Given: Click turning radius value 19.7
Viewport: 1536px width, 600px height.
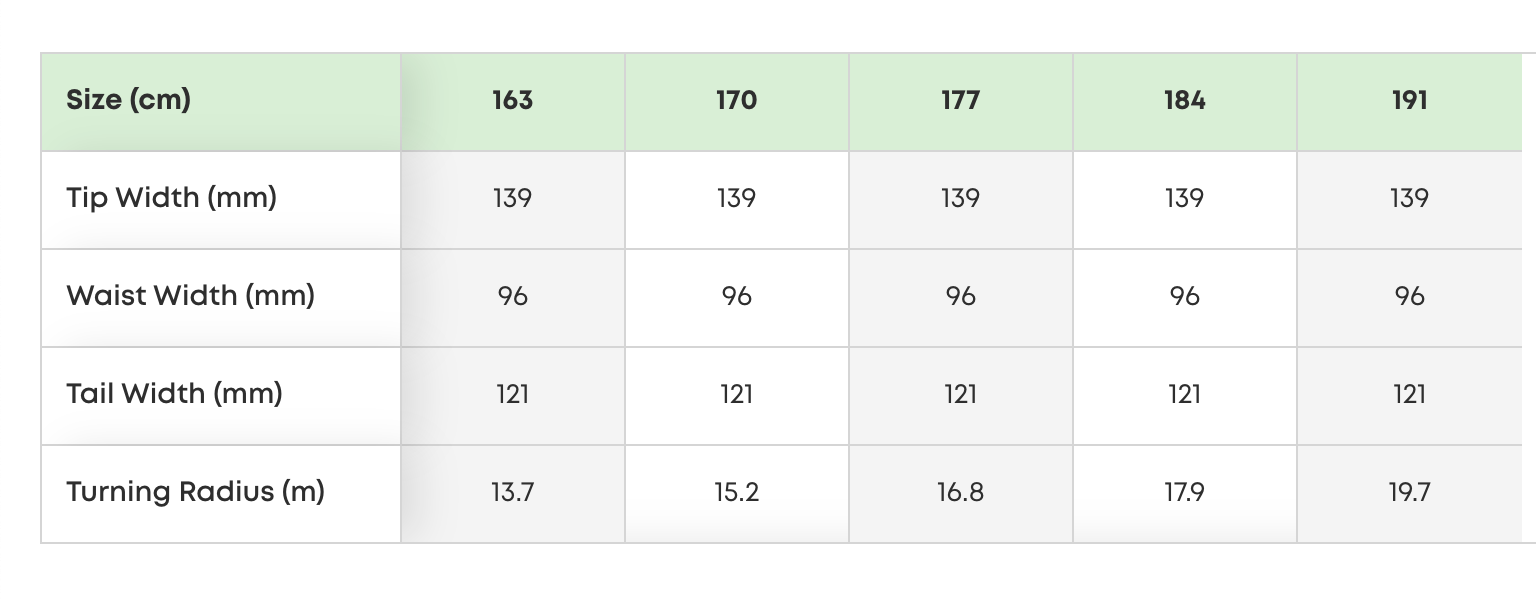Looking at the screenshot, I should (x=1410, y=493).
